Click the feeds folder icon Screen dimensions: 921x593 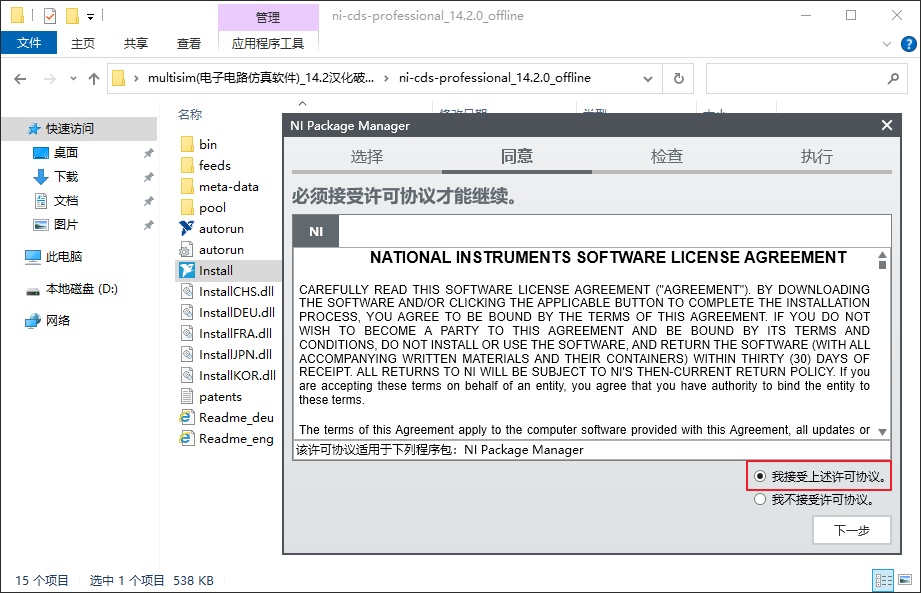(x=187, y=166)
